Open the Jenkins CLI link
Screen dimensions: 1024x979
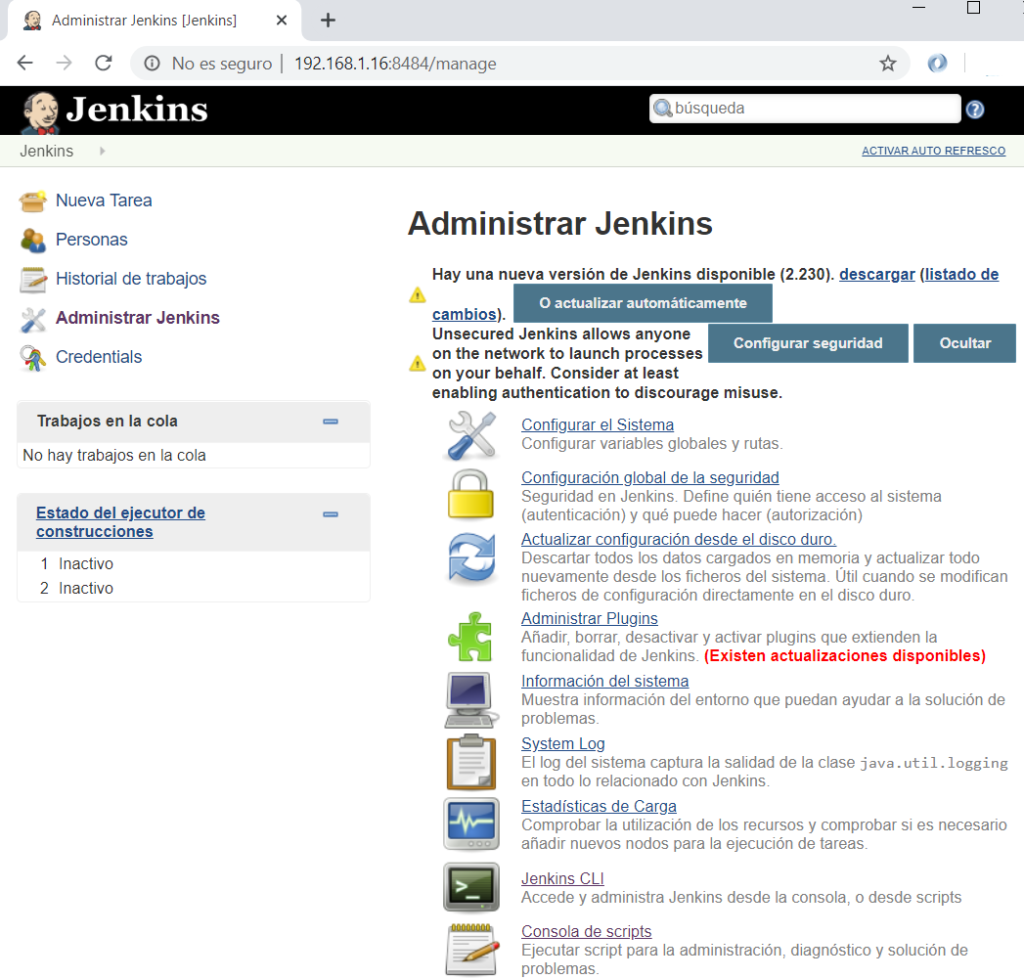pos(562,878)
